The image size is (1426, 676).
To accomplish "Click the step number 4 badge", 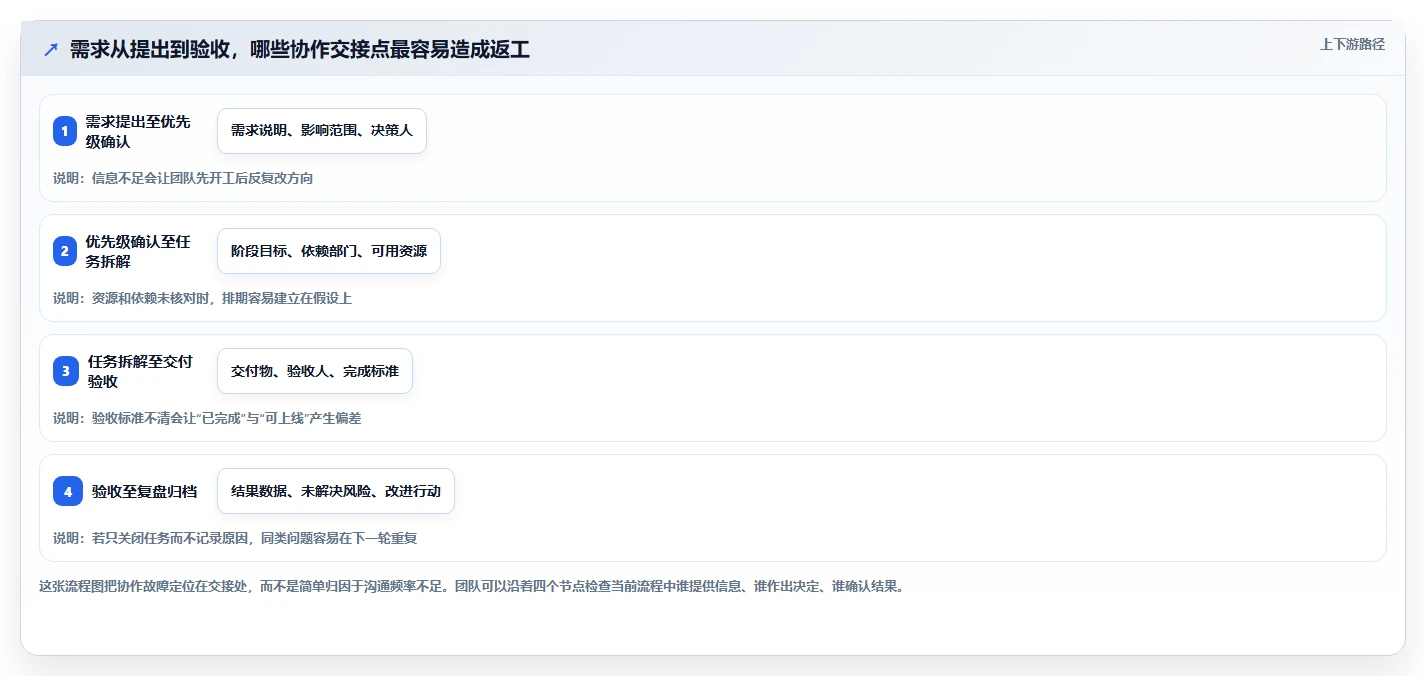I will coord(68,491).
